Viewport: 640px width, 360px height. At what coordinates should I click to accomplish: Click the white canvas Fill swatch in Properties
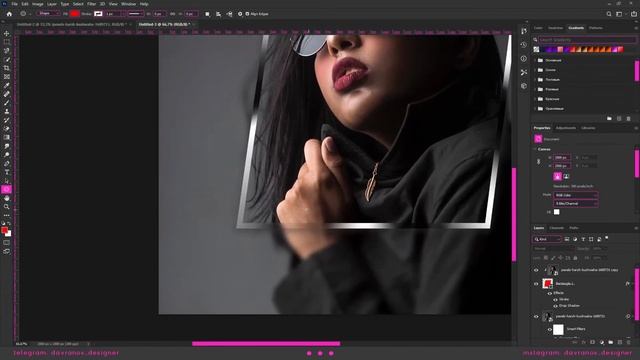point(557,212)
